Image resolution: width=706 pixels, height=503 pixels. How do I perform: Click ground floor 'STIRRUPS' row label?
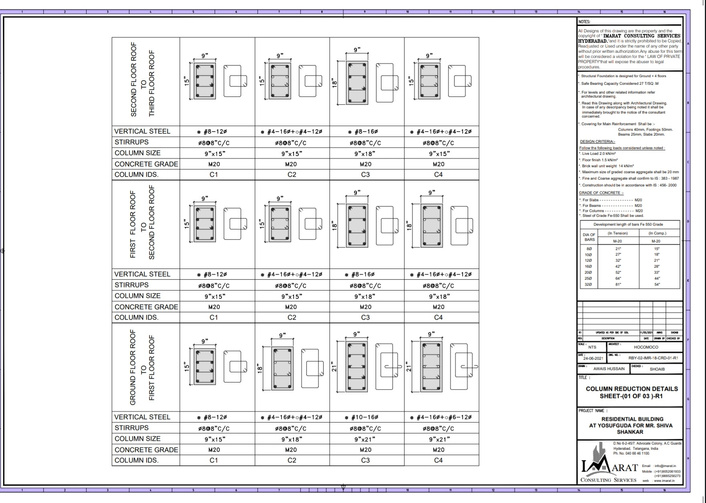pyautogui.click(x=131, y=428)
